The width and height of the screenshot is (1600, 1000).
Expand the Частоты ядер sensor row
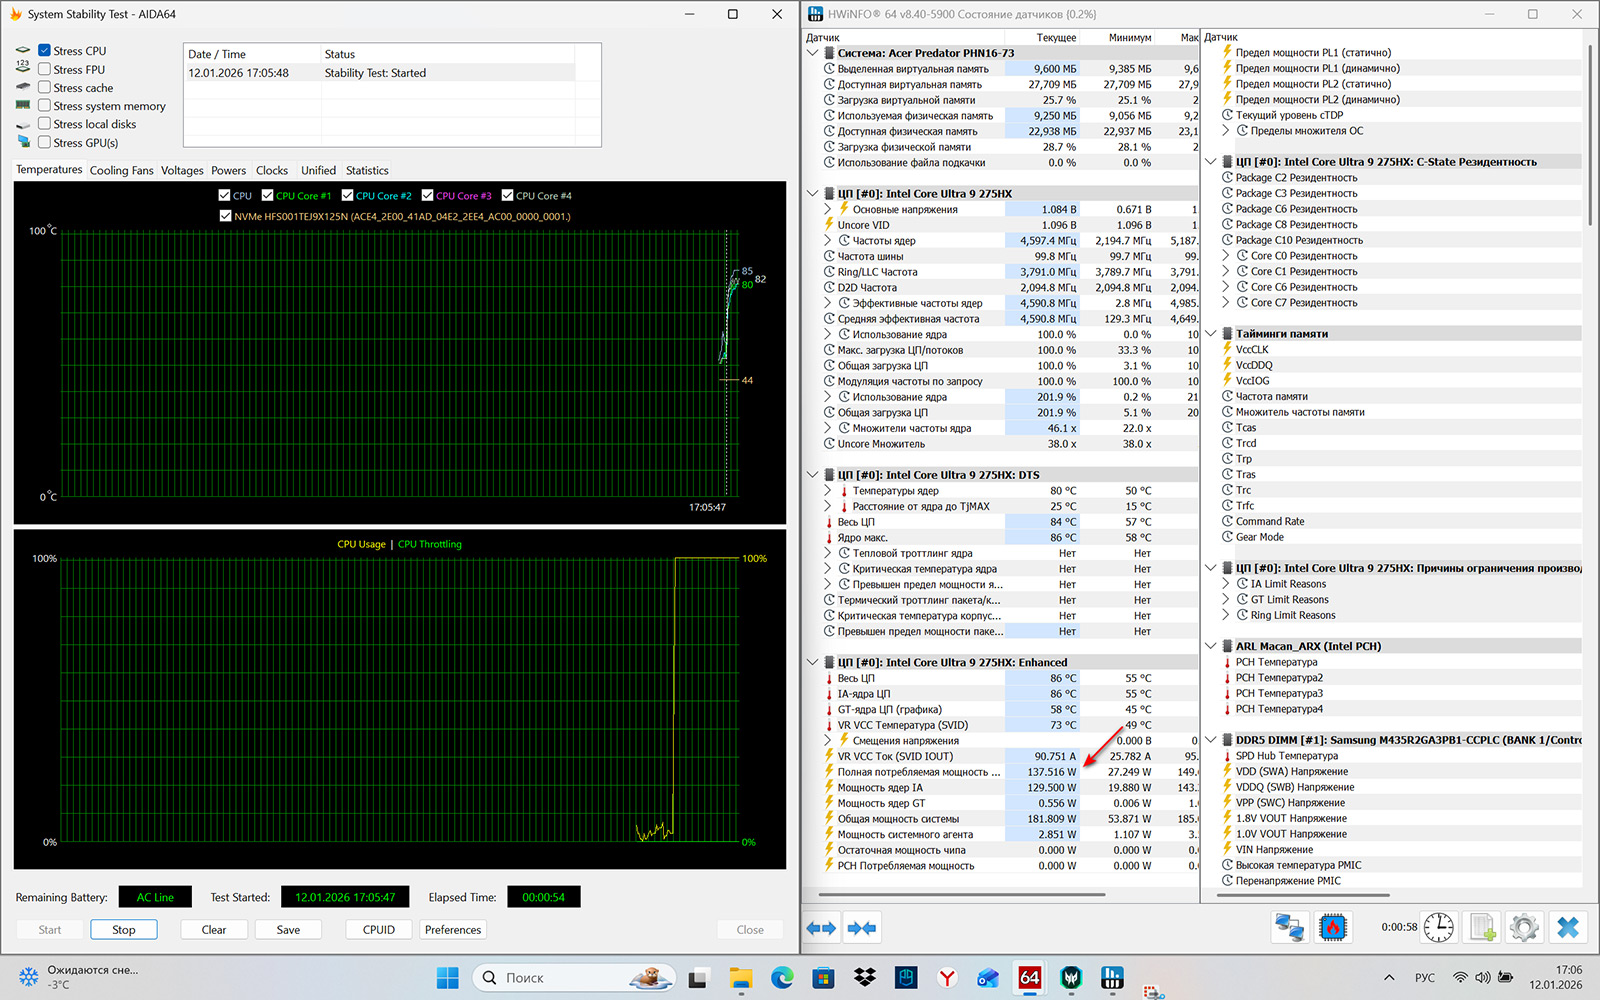pos(828,241)
